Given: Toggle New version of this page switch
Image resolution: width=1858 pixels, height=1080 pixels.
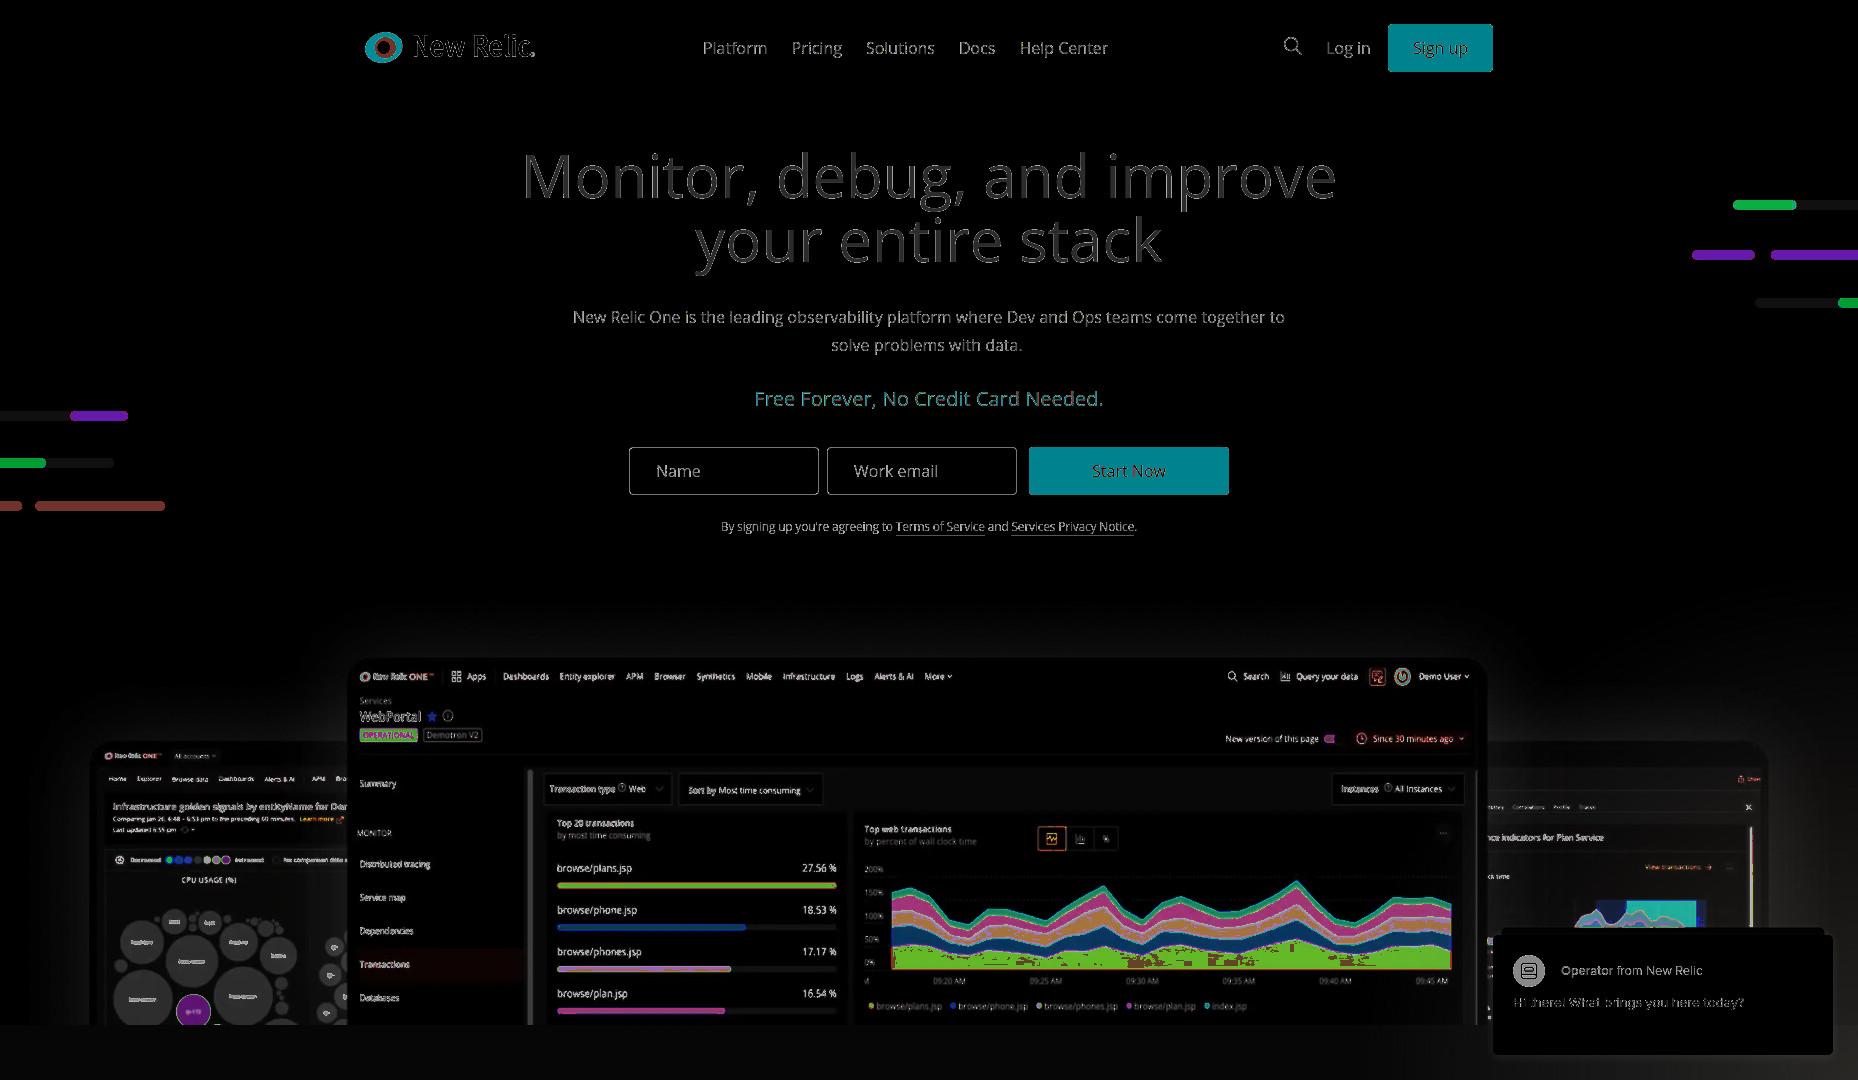Looking at the screenshot, I should coord(1329,739).
